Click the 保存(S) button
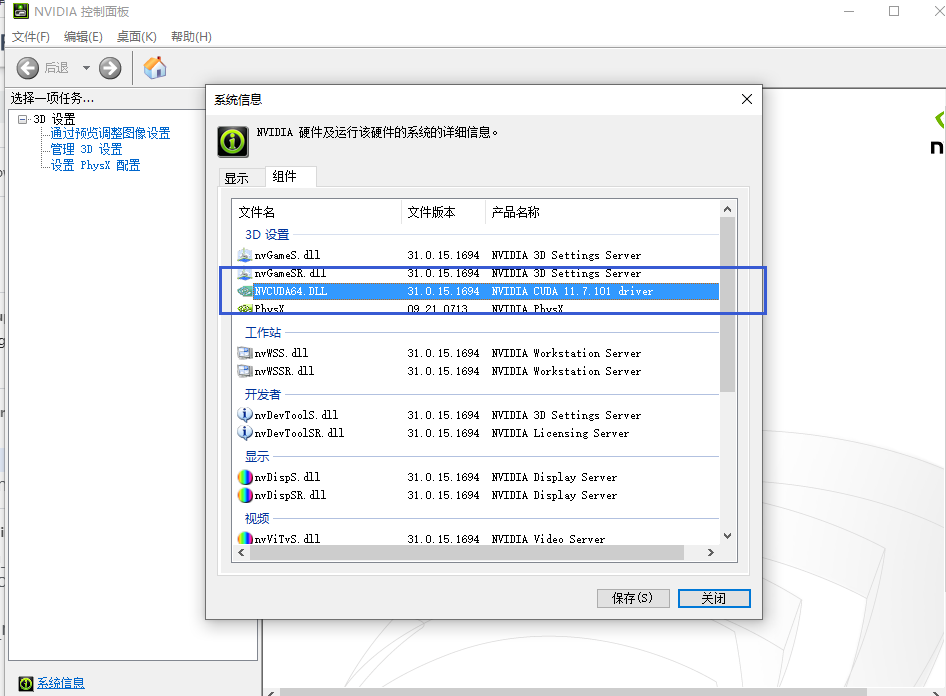946x696 pixels. pos(633,598)
